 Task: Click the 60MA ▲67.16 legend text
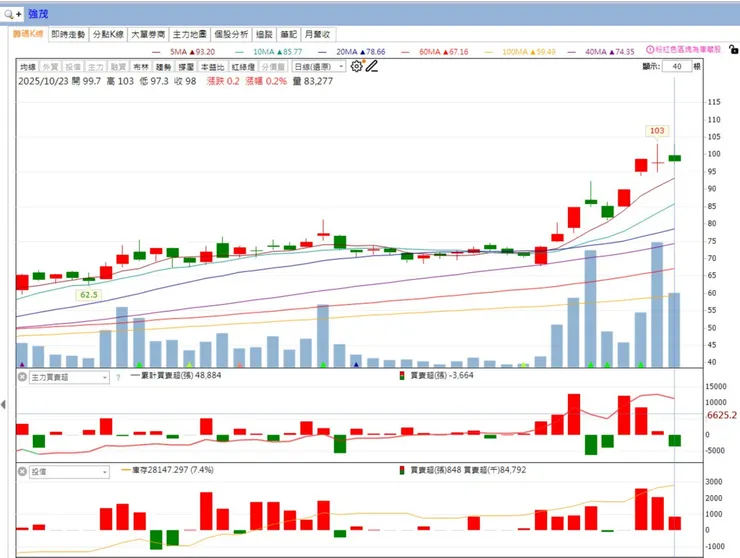443,52
